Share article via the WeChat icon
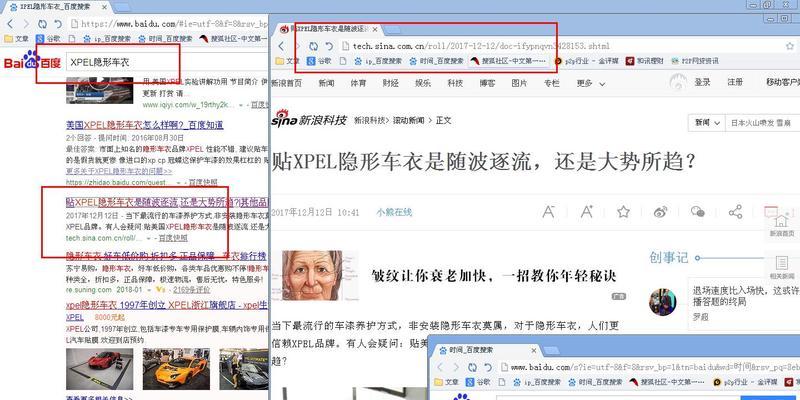 tap(697, 212)
